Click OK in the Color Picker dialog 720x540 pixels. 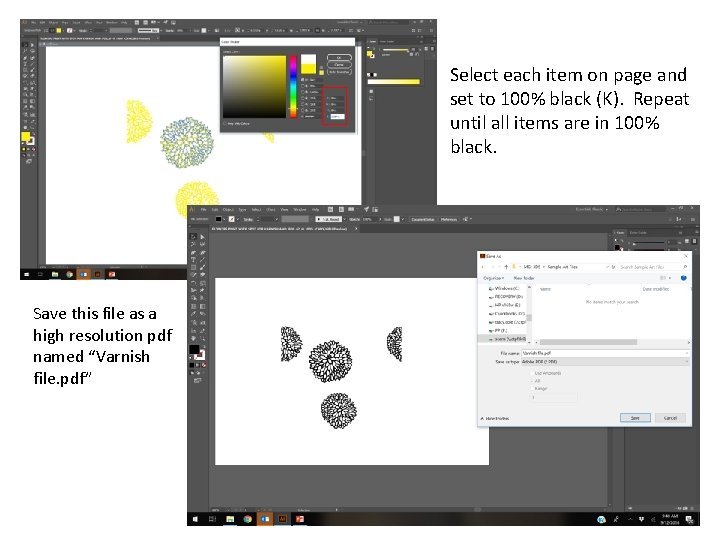pyautogui.click(x=339, y=58)
